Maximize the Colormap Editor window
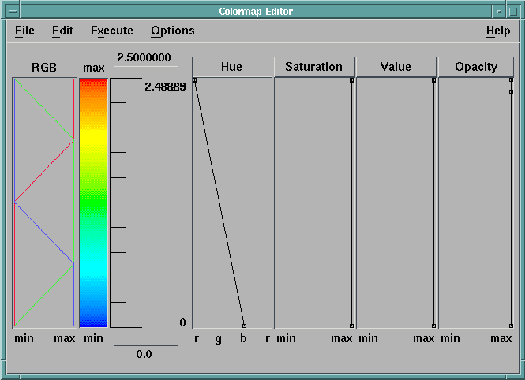This screenshot has width=525, height=380. [513, 12]
